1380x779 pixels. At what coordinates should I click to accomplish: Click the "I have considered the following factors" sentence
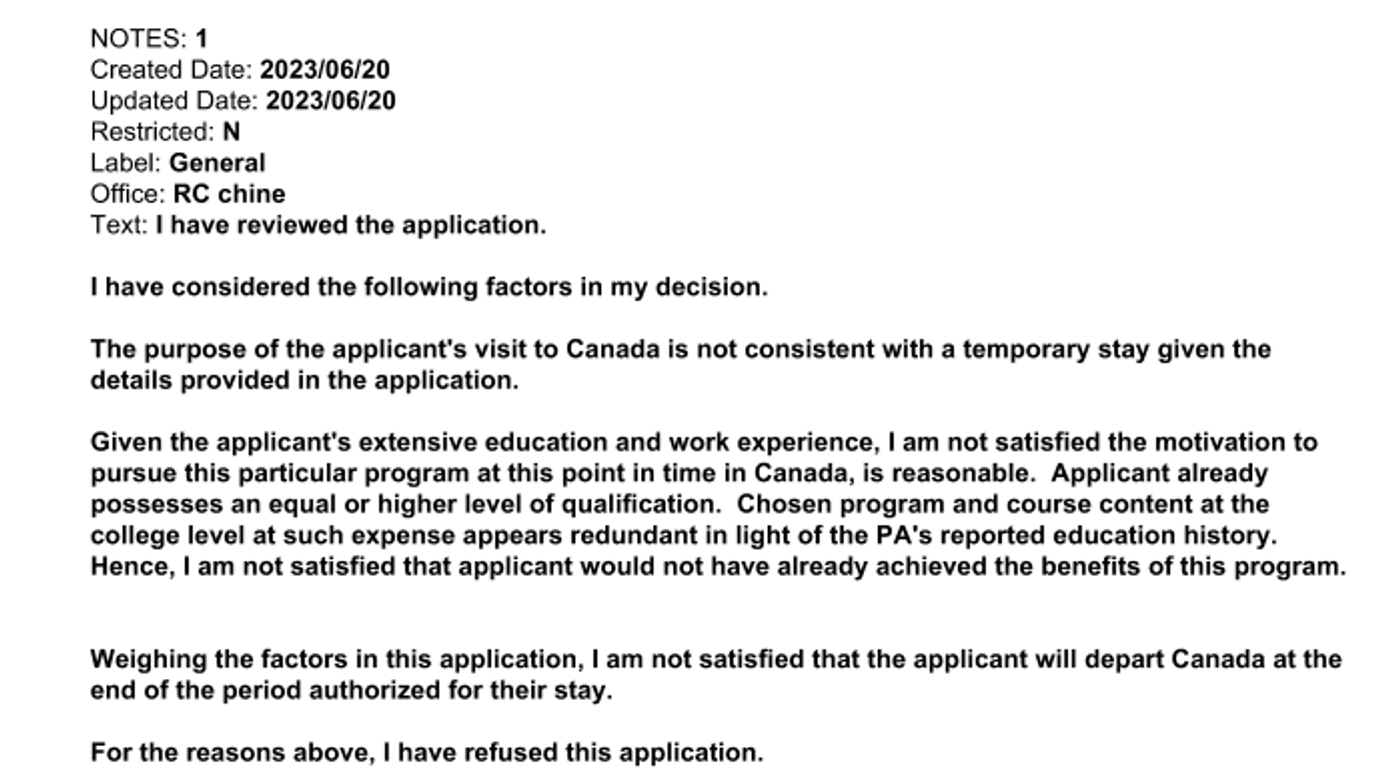429,288
